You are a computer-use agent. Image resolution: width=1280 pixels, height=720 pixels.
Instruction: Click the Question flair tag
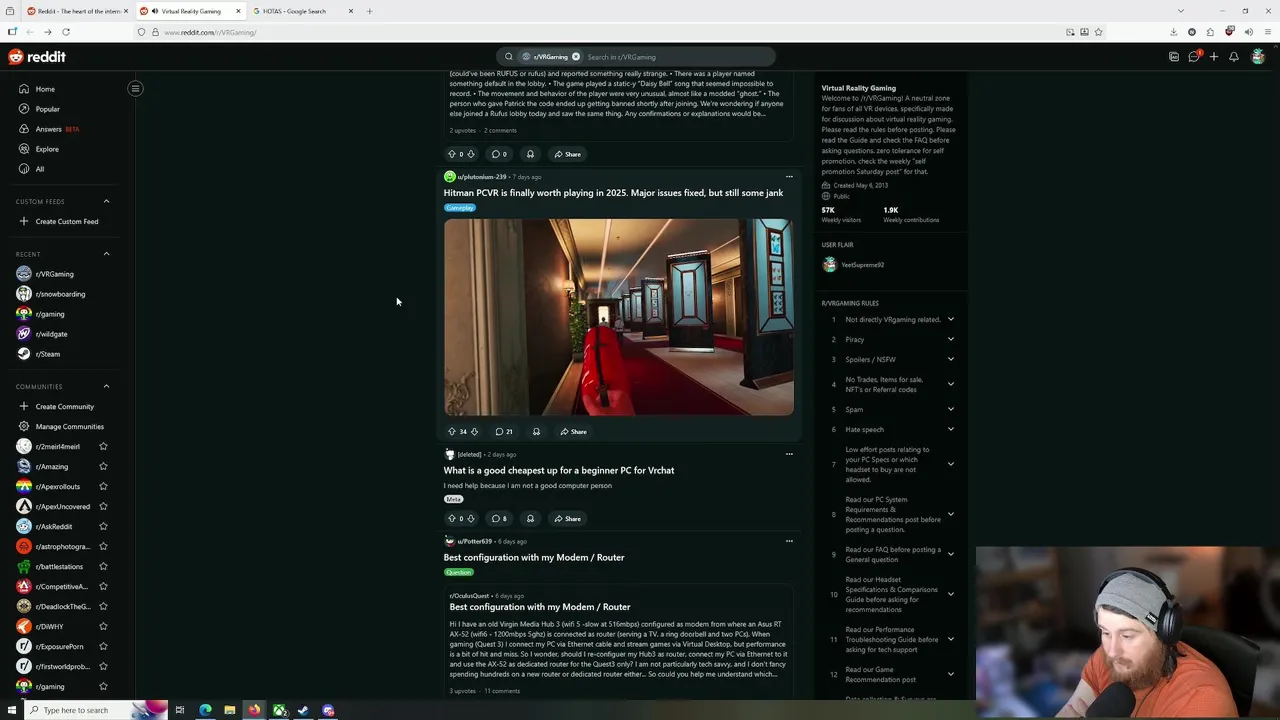(x=459, y=572)
